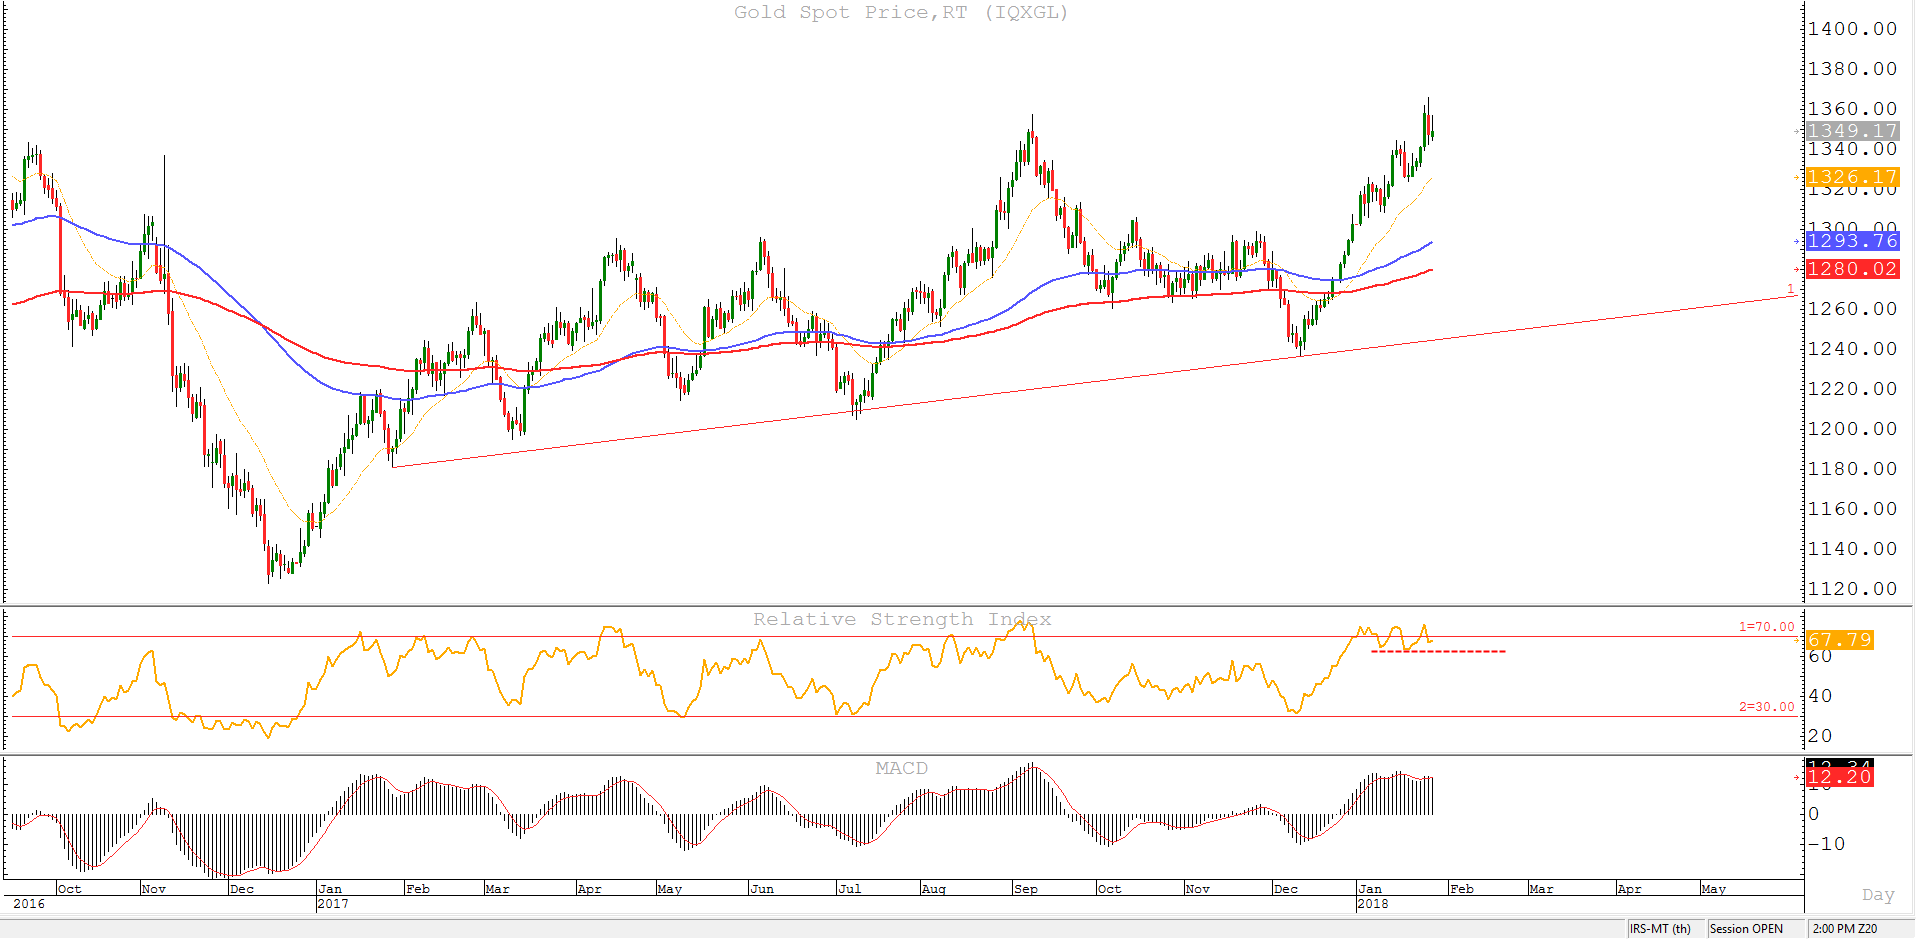1916x939 pixels.
Task: Click the 2017 year label on time axis
Action: coord(333,904)
